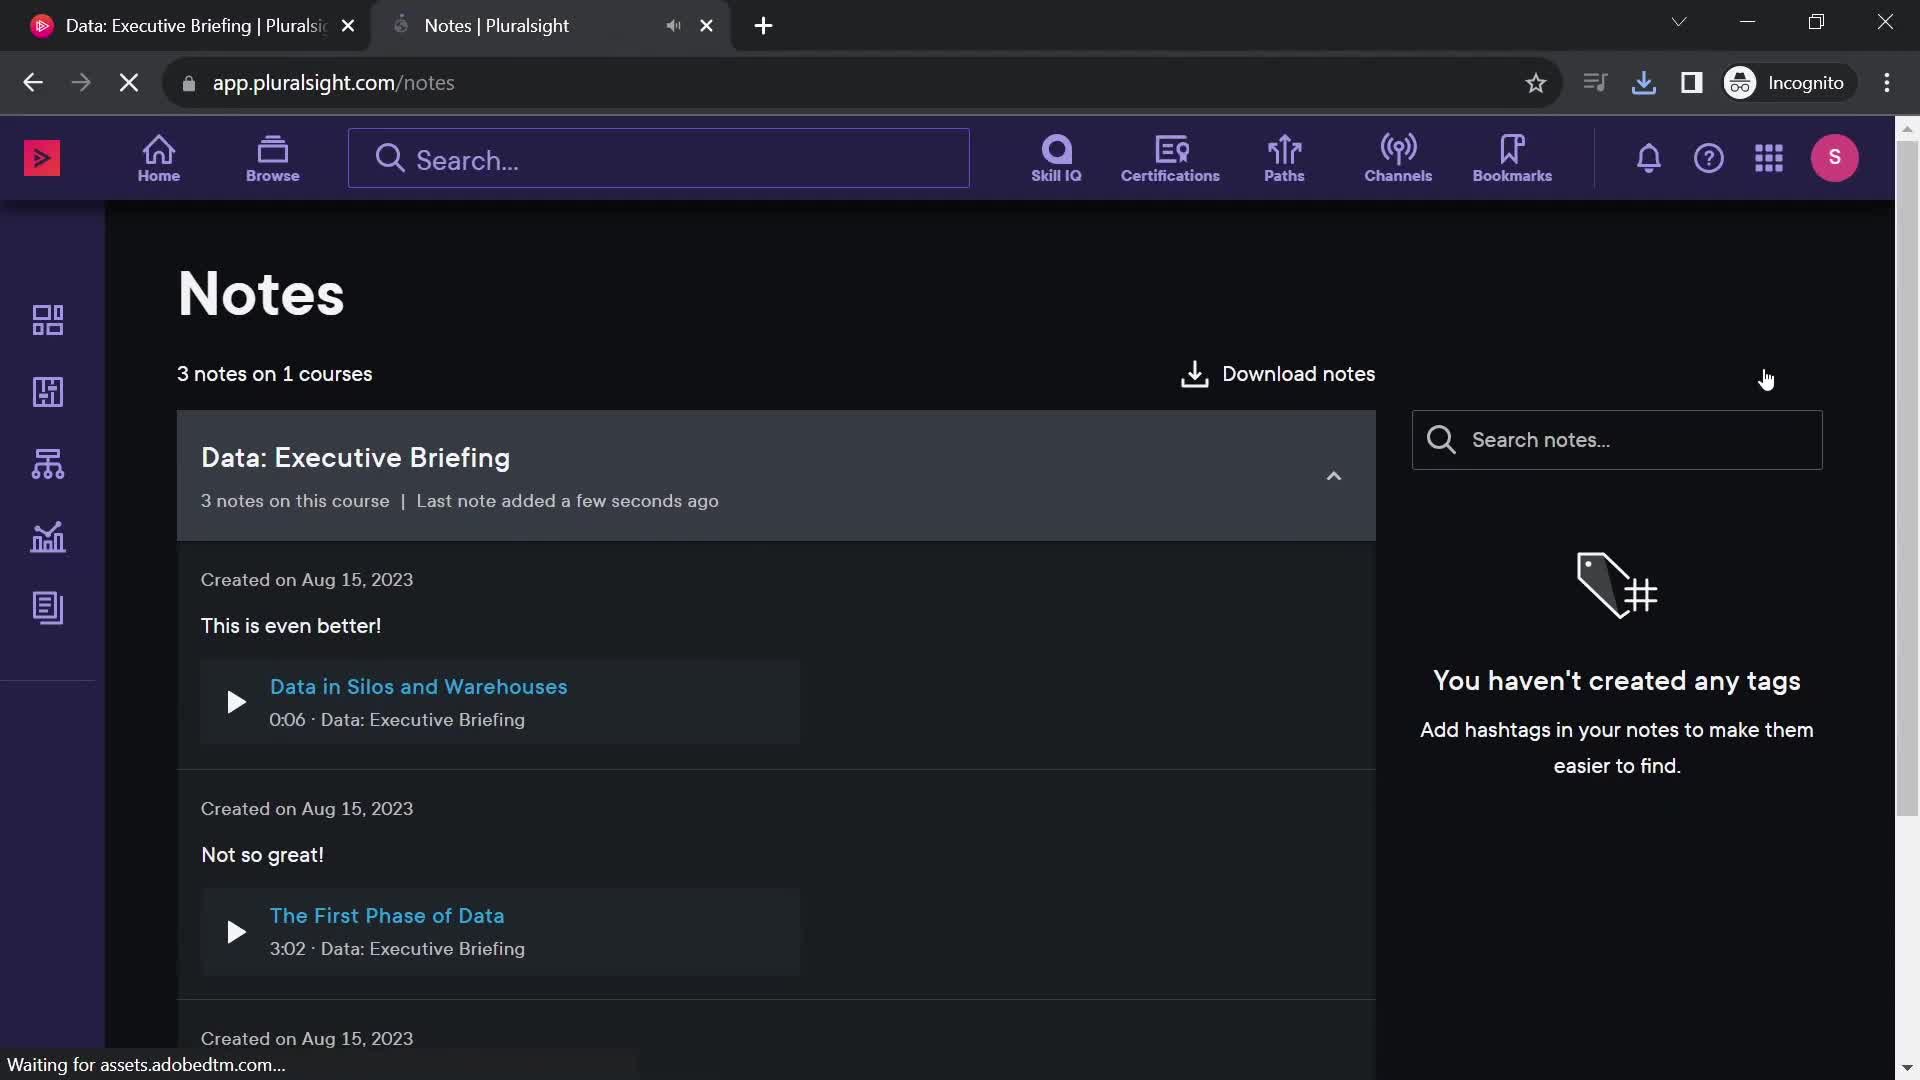Click the scrollbar down arrow
Image resolution: width=1920 pixels, height=1080 pixels.
tap(1906, 1068)
